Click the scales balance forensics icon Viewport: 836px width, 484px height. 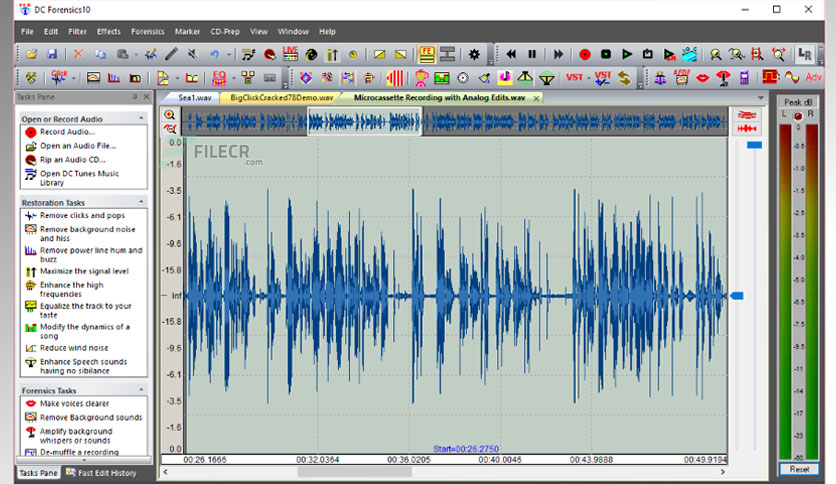pos(660,78)
